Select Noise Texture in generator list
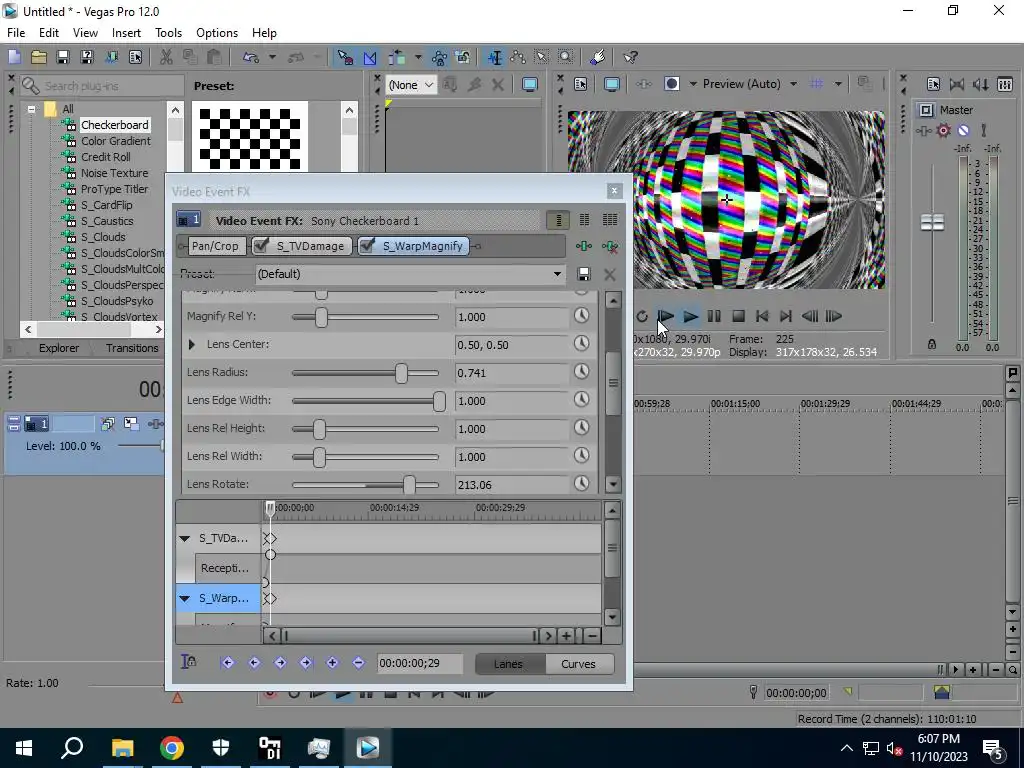 [114, 173]
